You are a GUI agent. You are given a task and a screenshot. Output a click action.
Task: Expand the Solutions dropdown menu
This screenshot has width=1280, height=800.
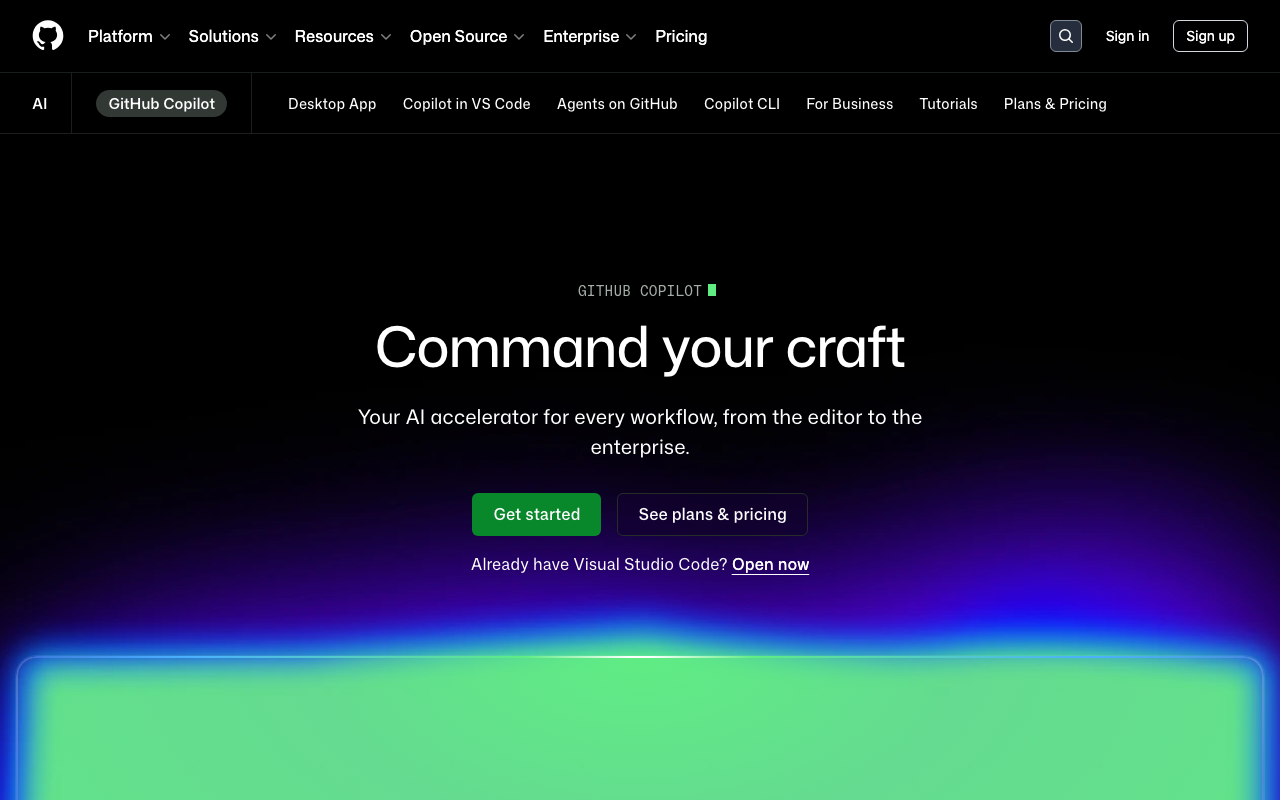(x=232, y=36)
